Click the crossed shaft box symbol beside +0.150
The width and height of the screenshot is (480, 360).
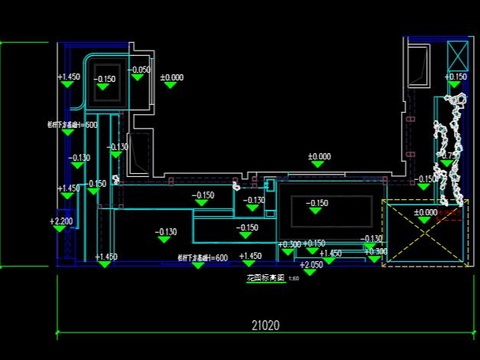458,56
